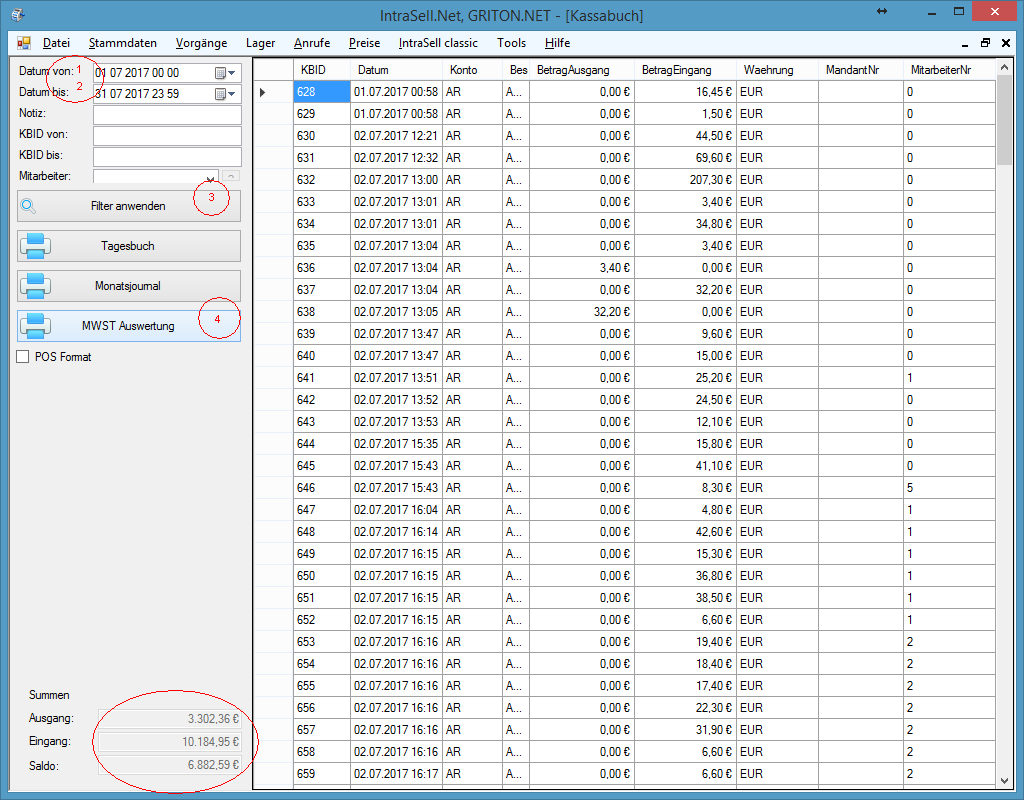
Task: Select KBID cell 628
Action: click(322, 92)
